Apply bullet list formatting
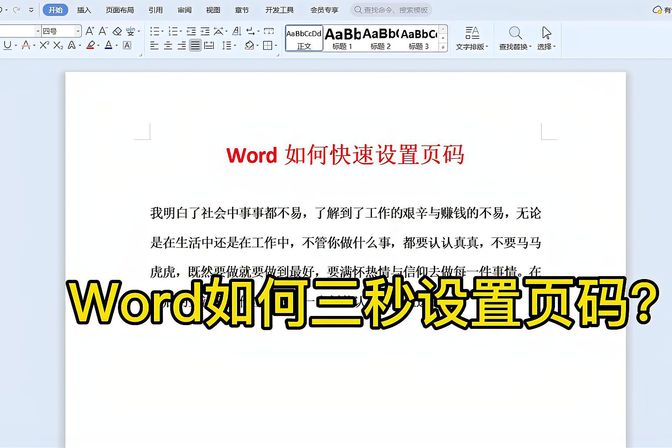Viewport: 672px width, 448px height. 154,31
